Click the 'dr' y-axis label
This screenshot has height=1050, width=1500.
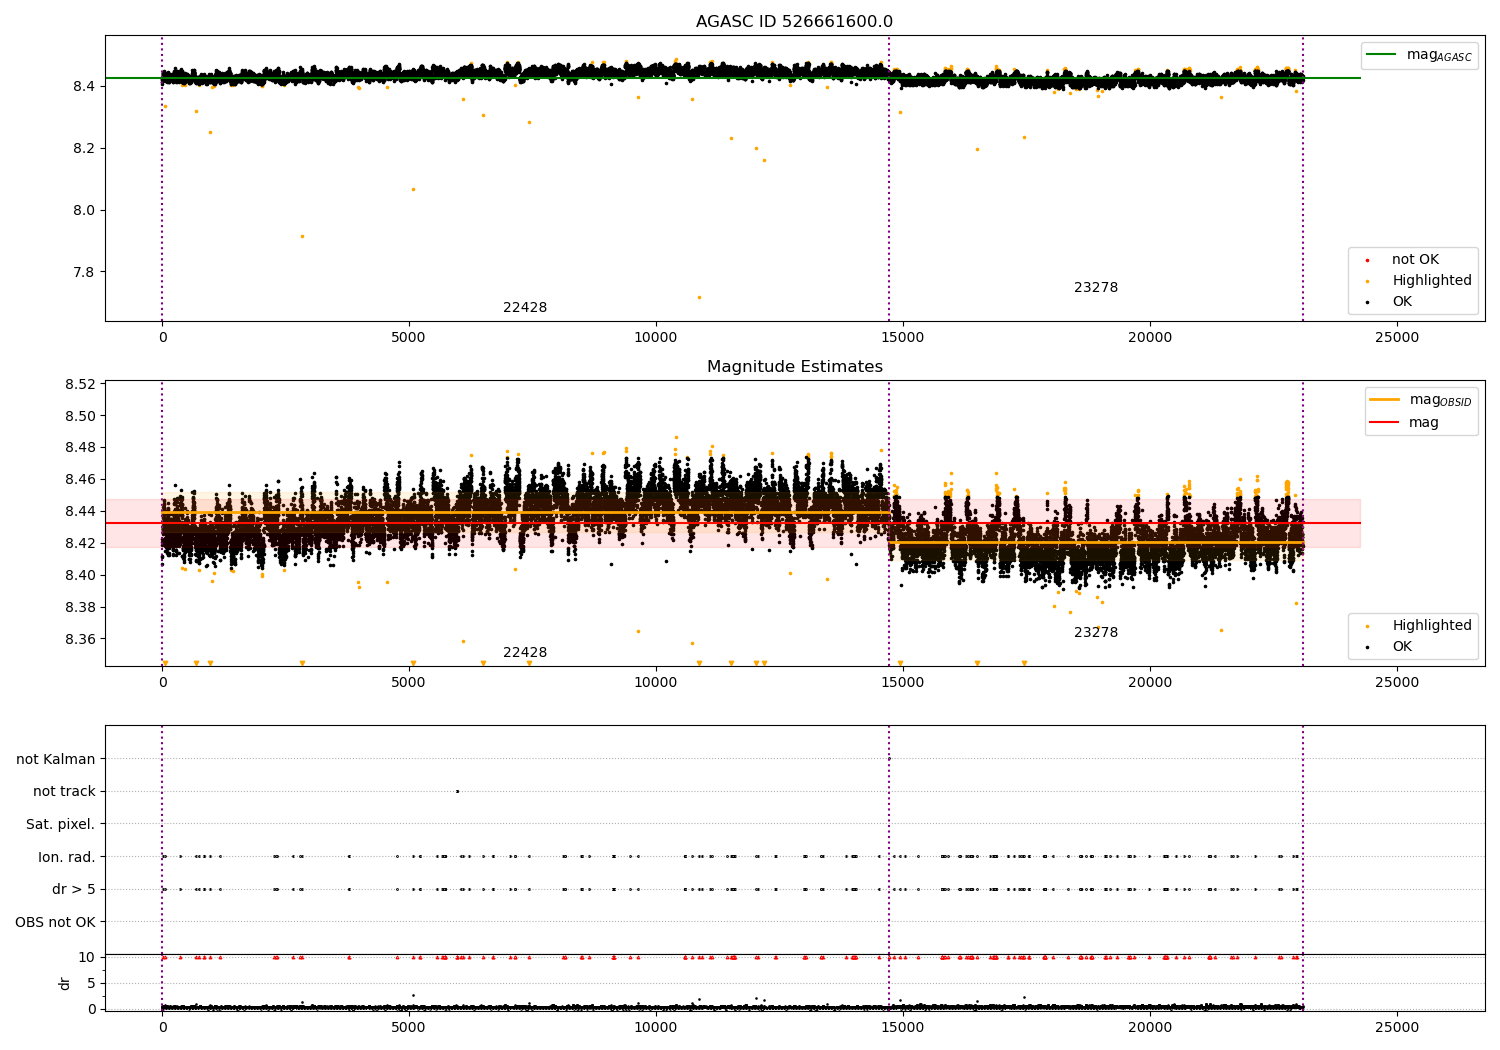[65, 983]
